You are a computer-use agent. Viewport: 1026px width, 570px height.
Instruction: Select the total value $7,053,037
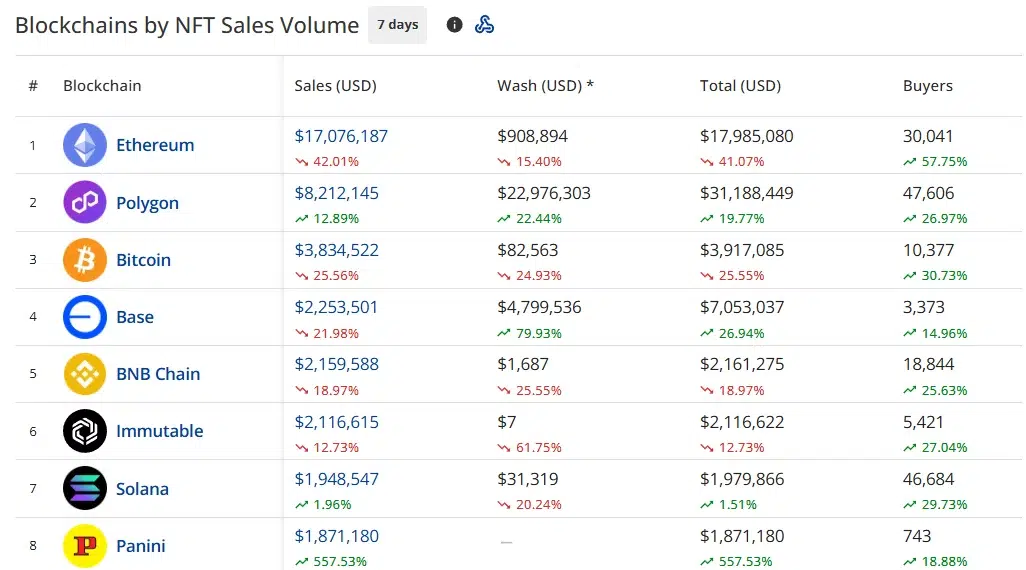pos(742,307)
